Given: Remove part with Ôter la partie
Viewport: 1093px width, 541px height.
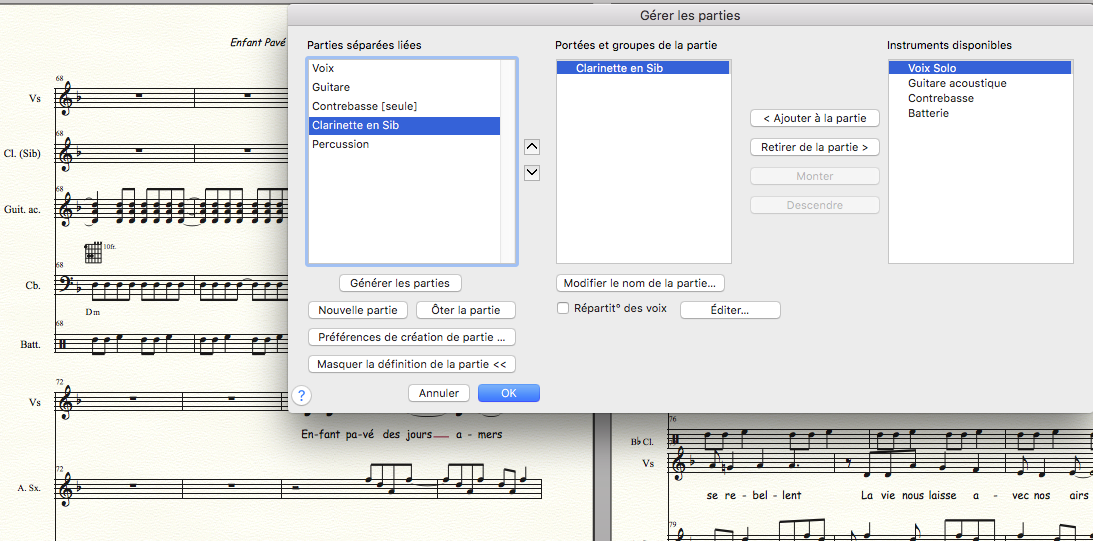Looking at the screenshot, I should tap(465, 310).
